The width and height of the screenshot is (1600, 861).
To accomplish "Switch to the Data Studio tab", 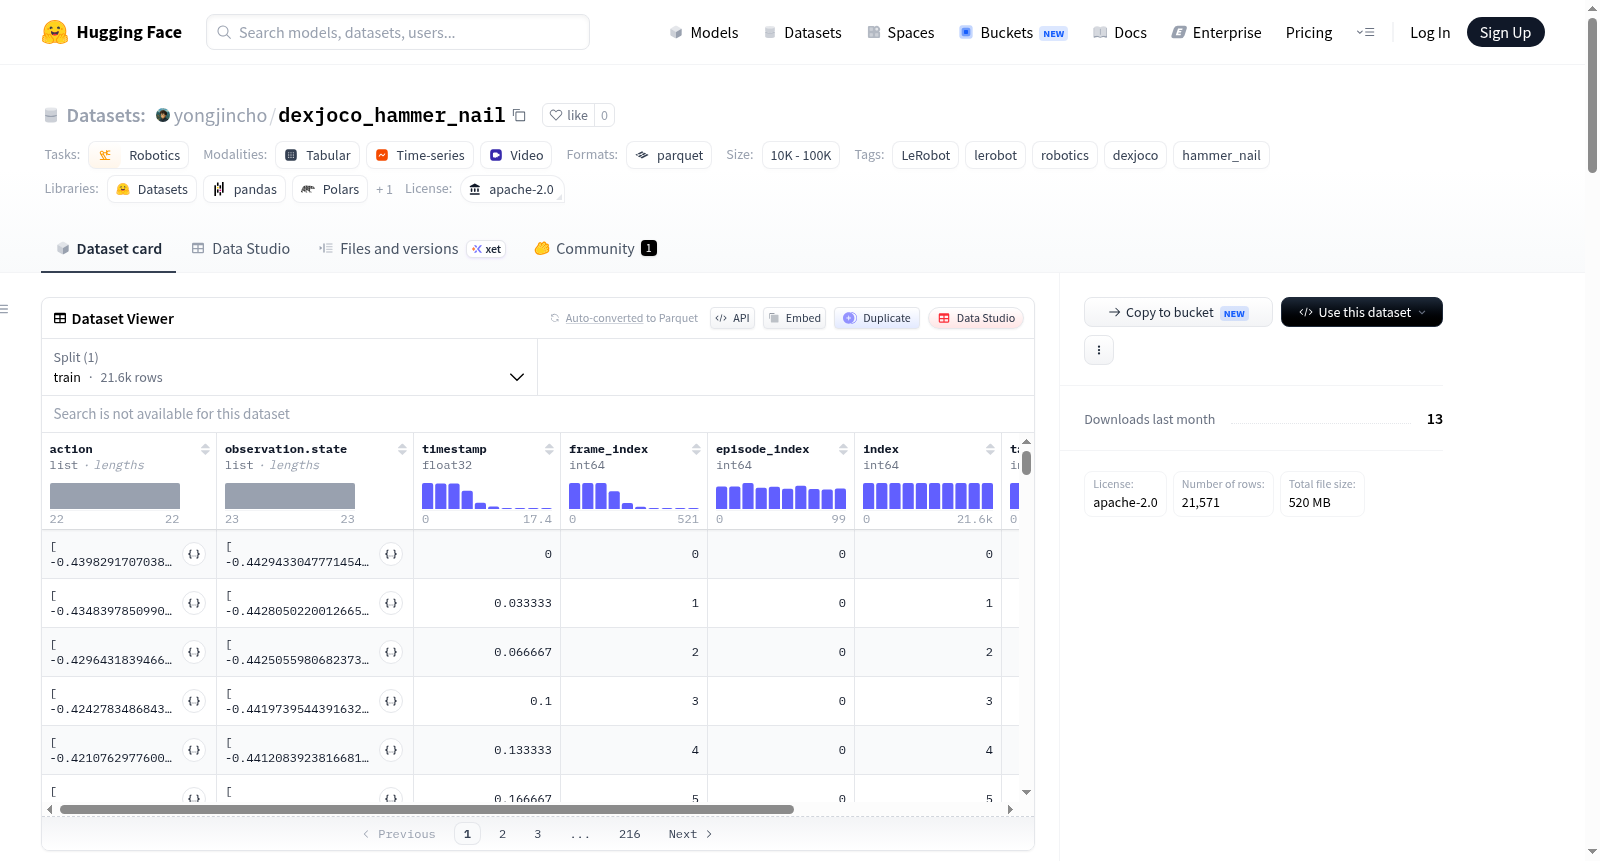I will click(241, 249).
